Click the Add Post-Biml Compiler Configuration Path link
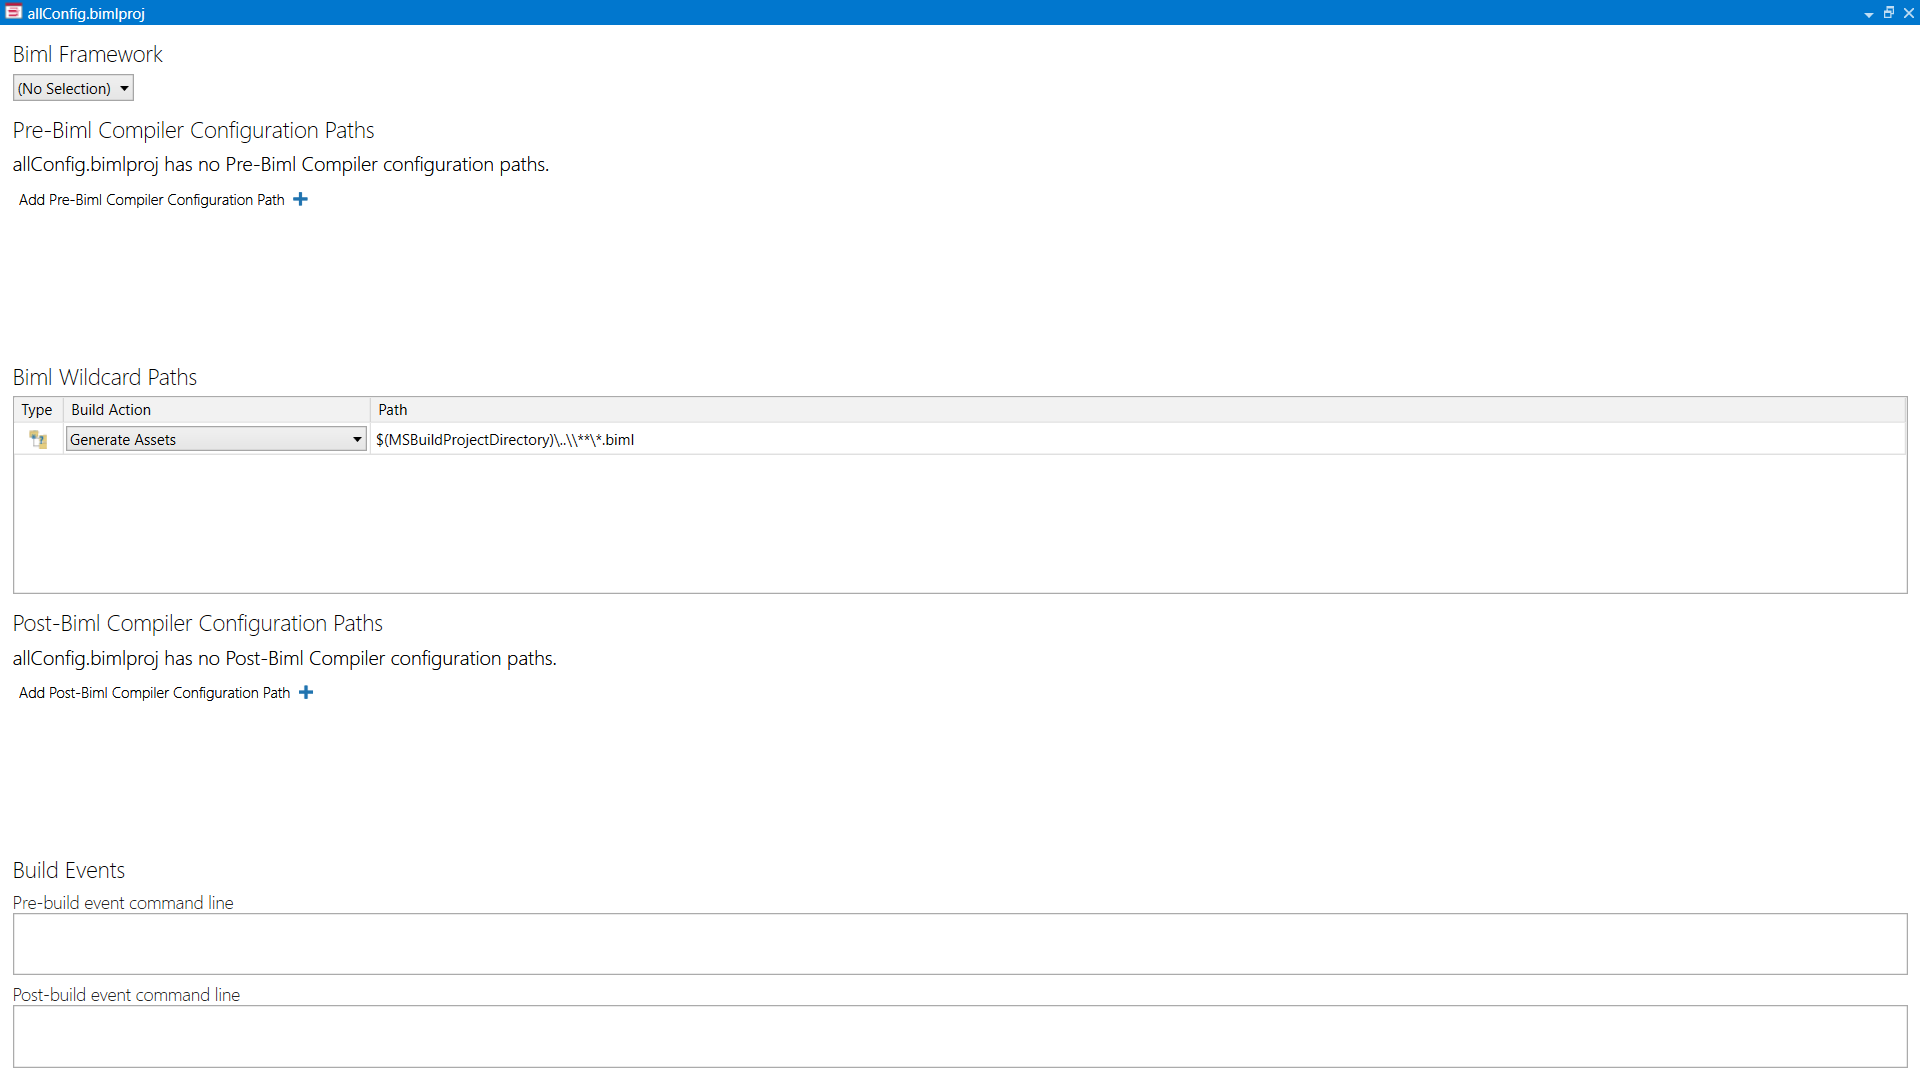This screenshot has width=1920, height=1080. [x=153, y=692]
